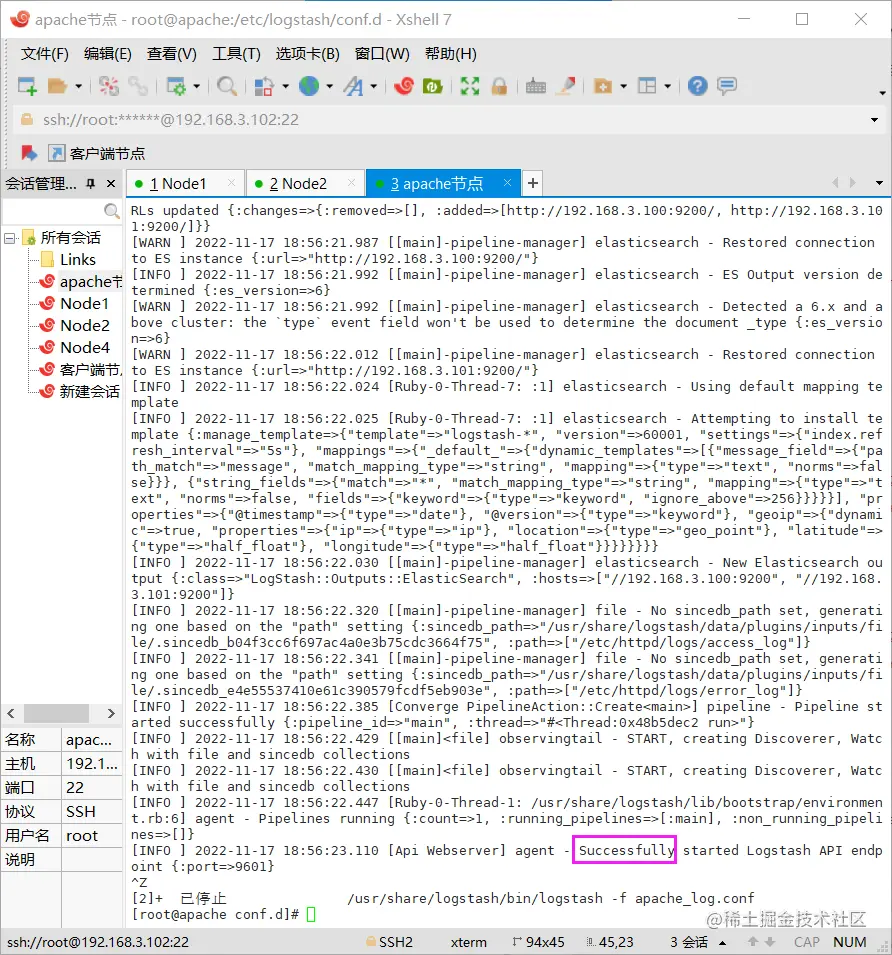This screenshot has width=892, height=955.
Task: Expand the new folder icon dropdown arrow
Action: pos(623,86)
